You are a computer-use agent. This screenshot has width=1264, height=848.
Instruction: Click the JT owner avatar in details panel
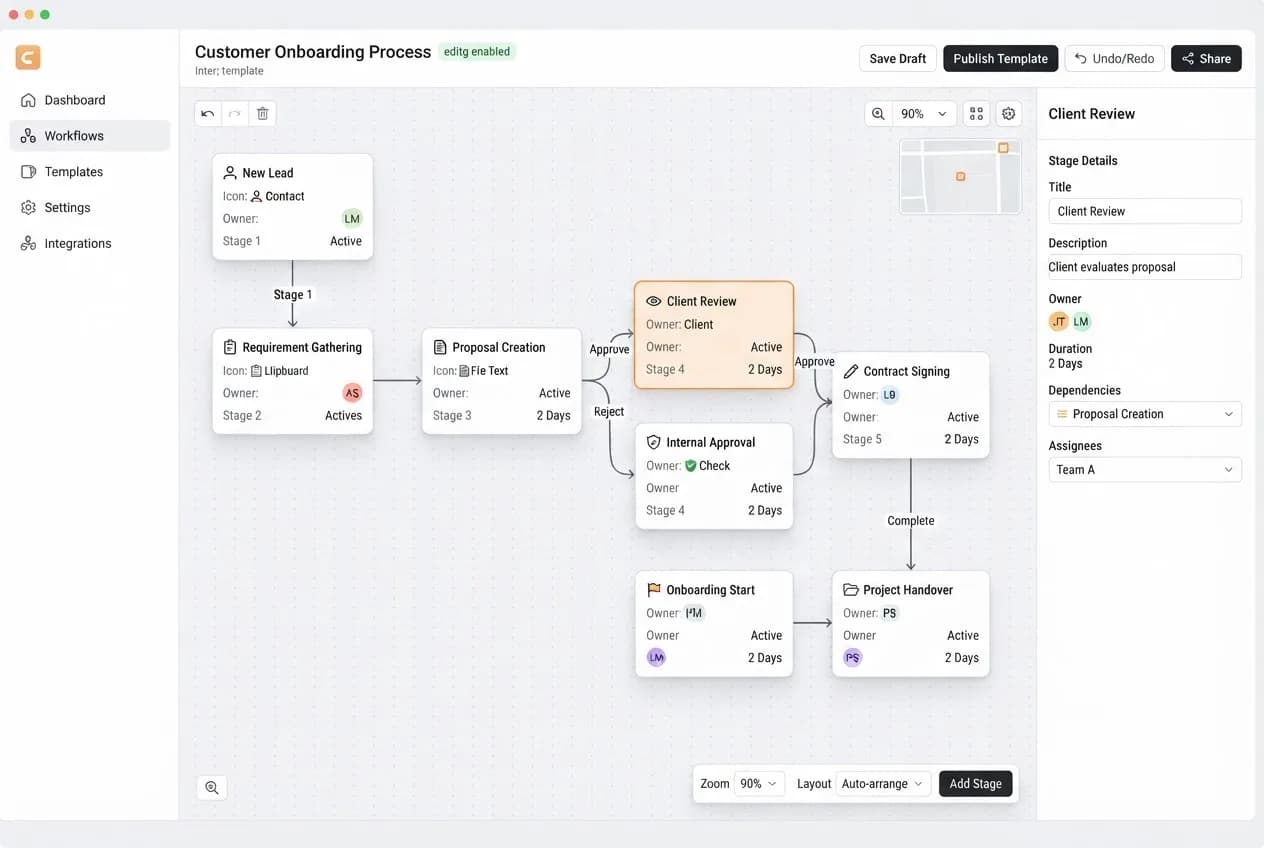(1058, 322)
